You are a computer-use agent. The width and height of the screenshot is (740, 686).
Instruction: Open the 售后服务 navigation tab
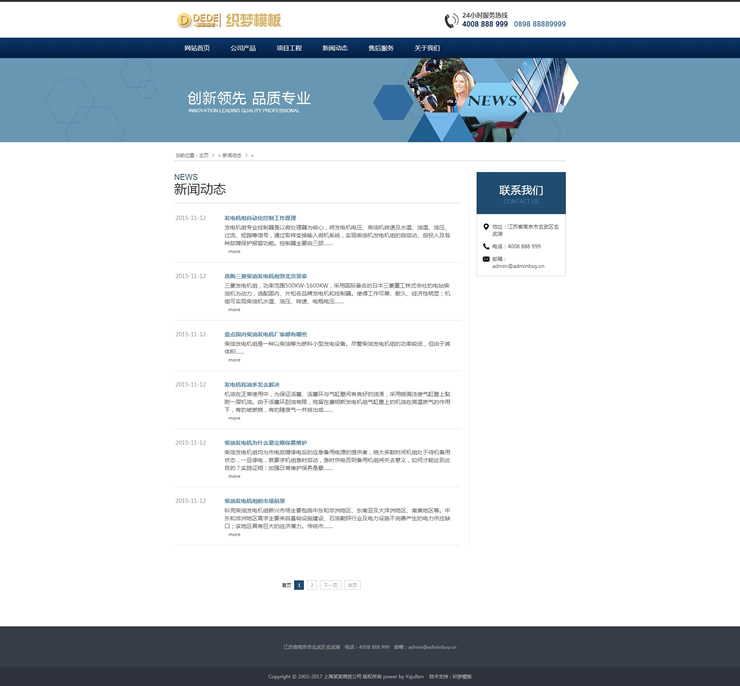pyautogui.click(x=381, y=48)
